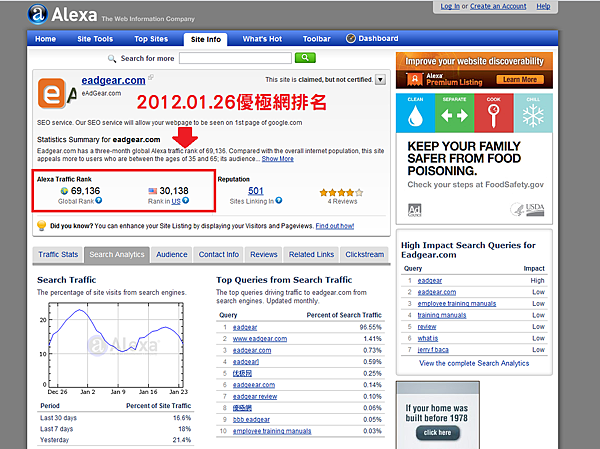Open the site claimed status dropdown
Image resolution: width=600 pixels, height=449 pixels.
(380, 80)
